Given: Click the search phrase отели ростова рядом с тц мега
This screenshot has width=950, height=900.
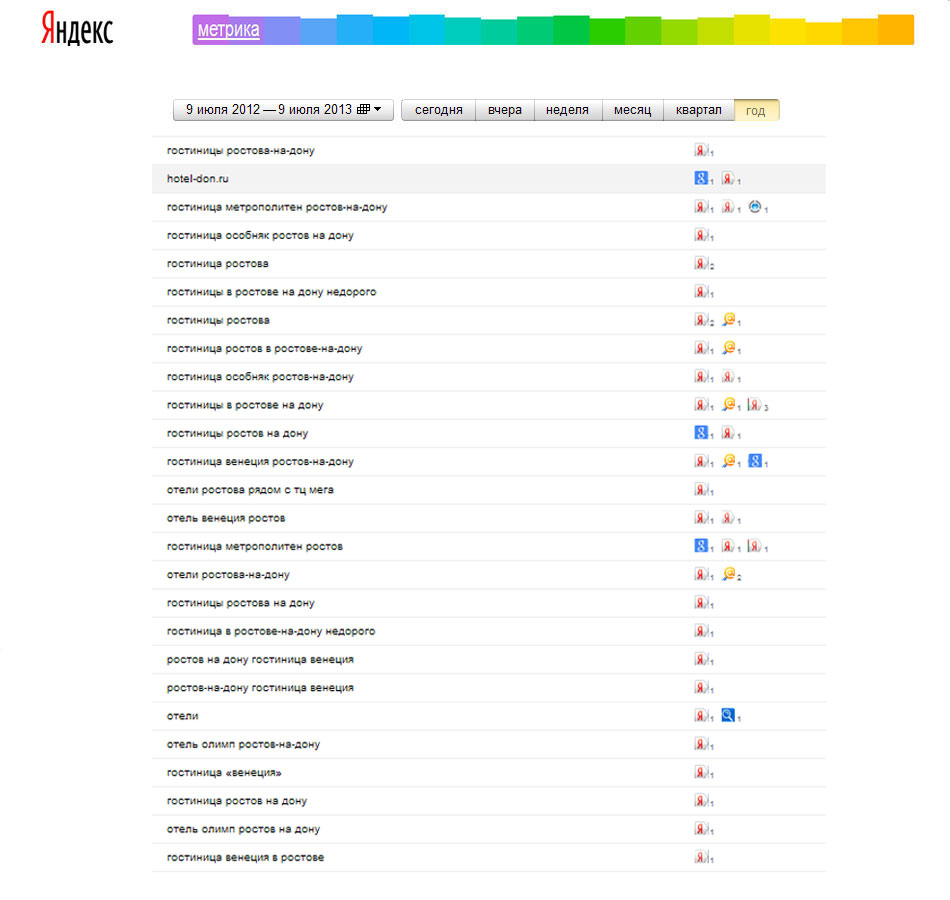Looking at the screenshot, I should tap(250, 490).
